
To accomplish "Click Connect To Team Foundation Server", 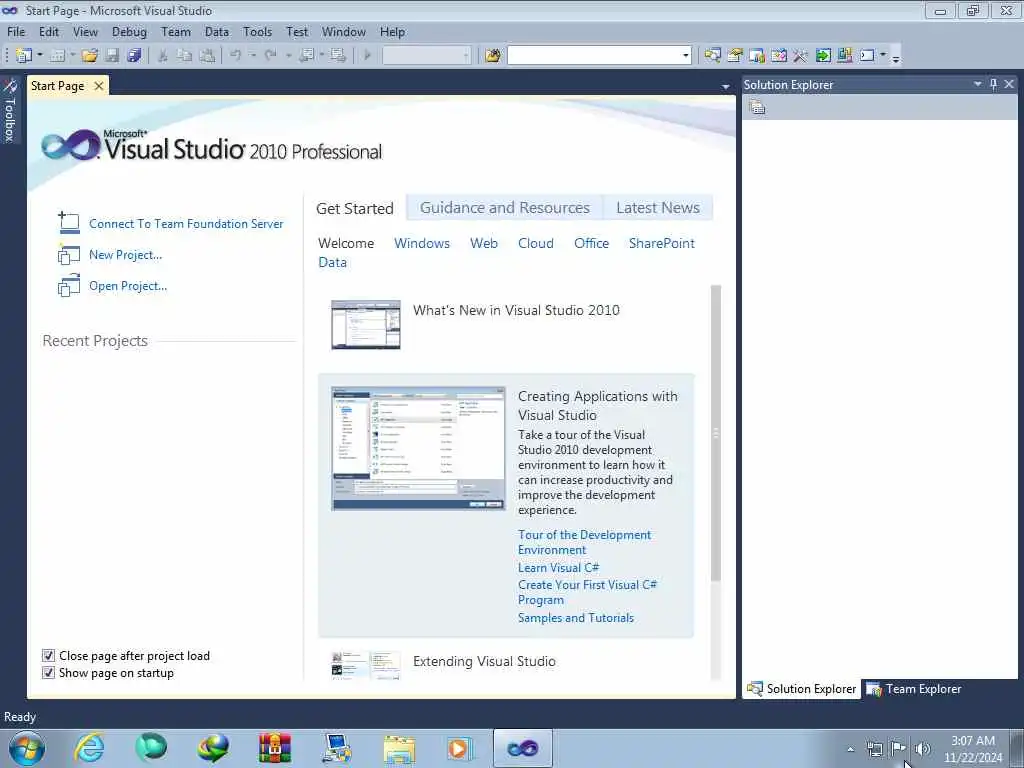I will tap(186, 223).
